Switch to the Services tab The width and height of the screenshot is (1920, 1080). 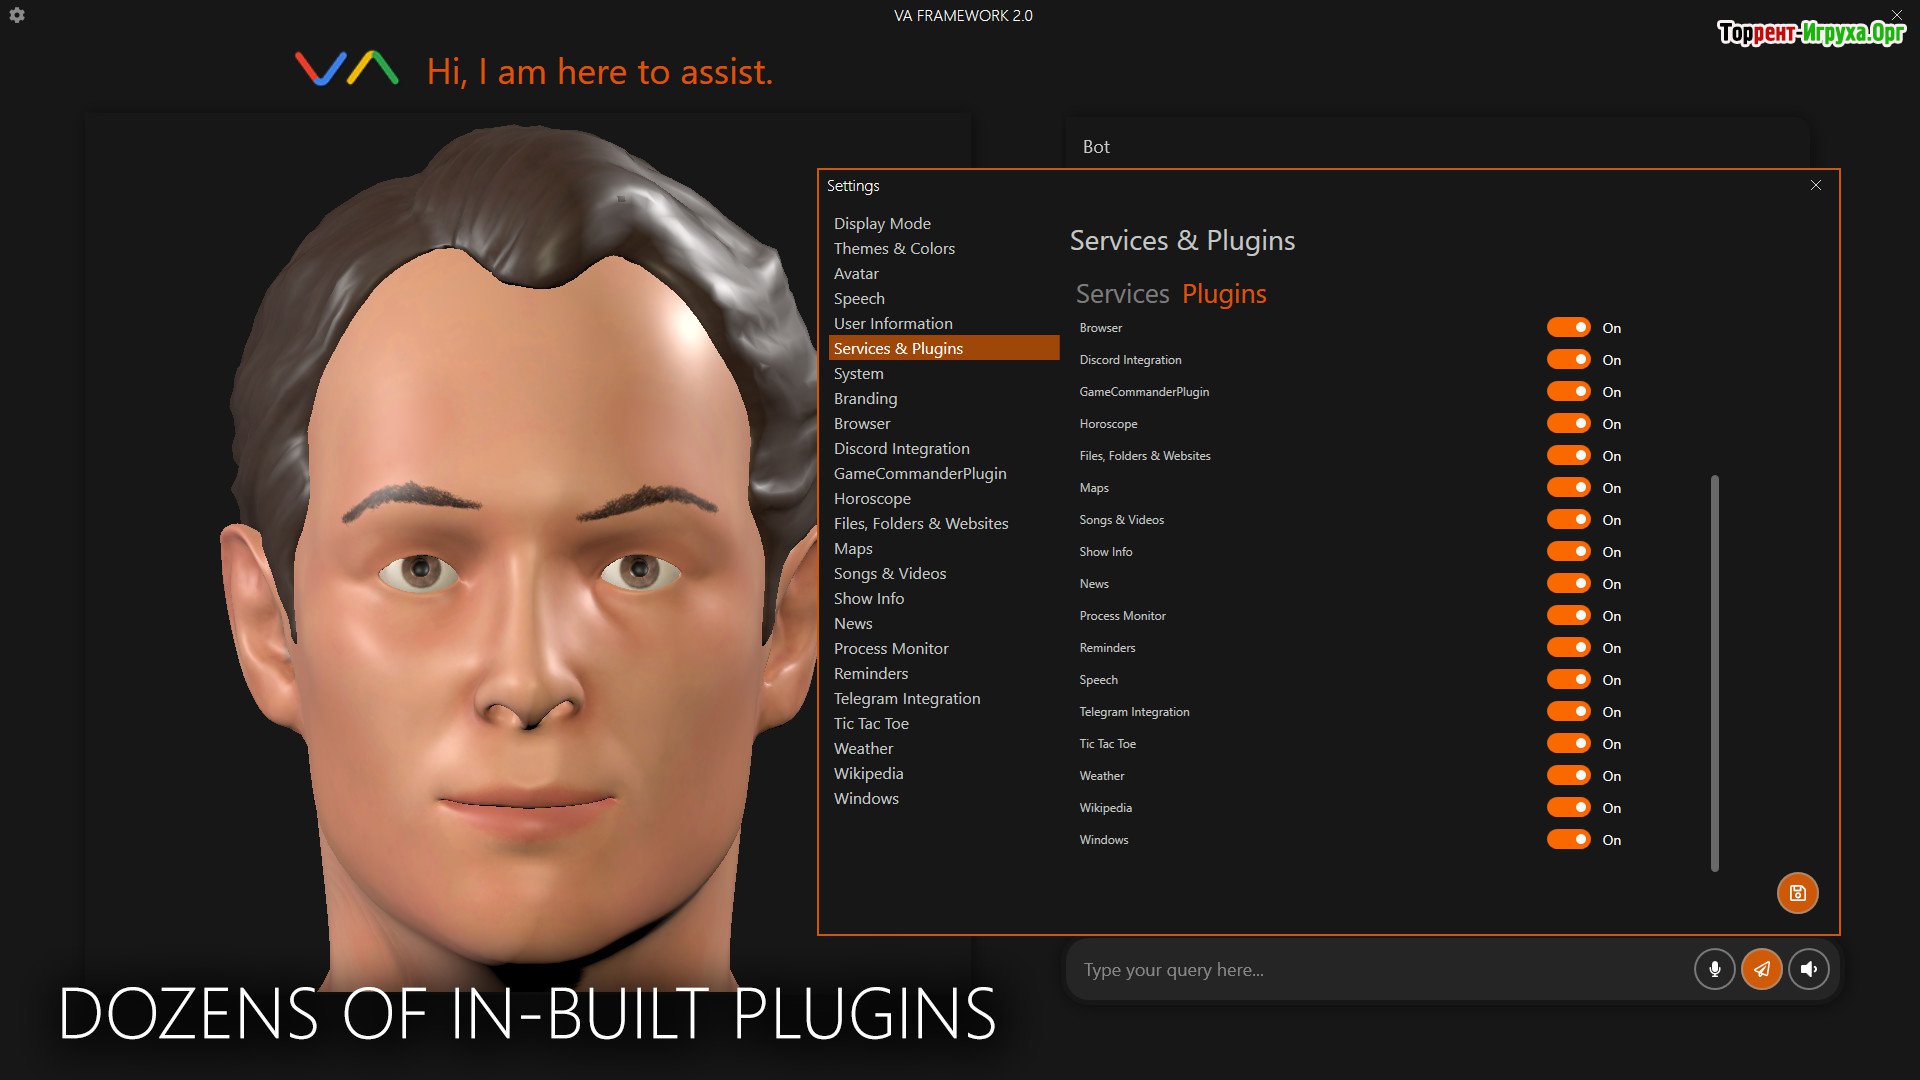pyautogui.click(x=1122, y=294)
